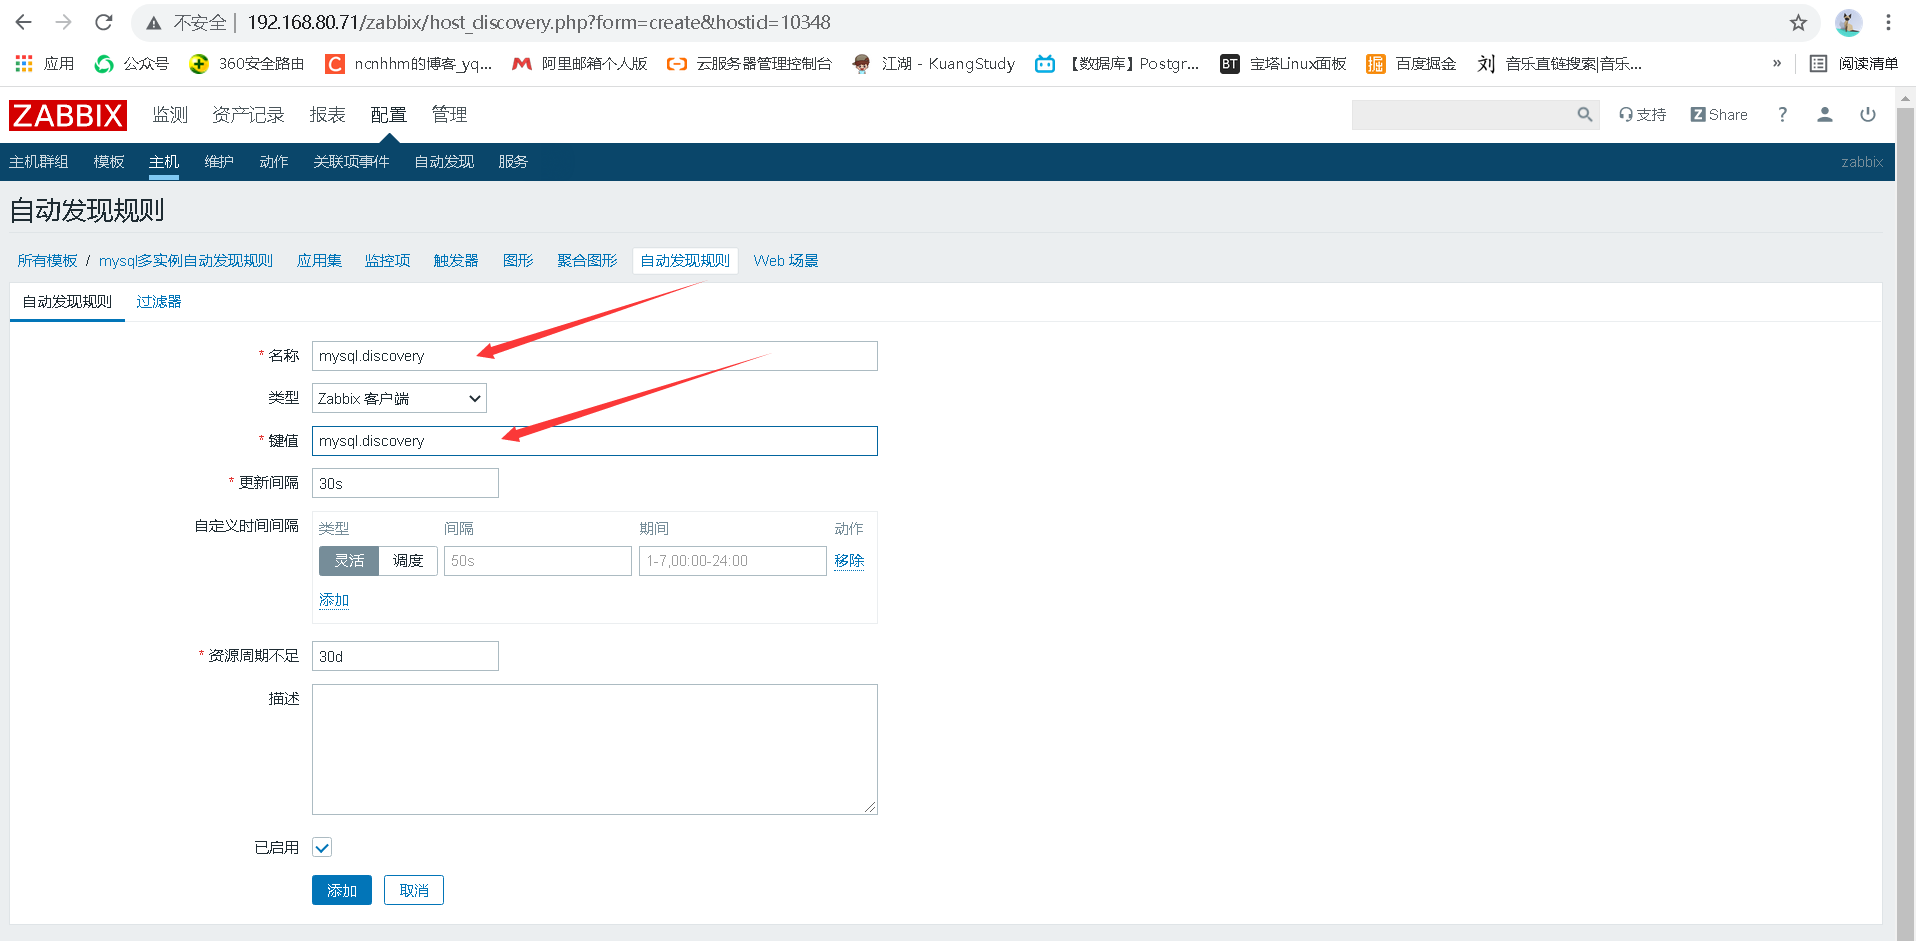
Task: Select the 调度 interval type
Action: point(408,561)
